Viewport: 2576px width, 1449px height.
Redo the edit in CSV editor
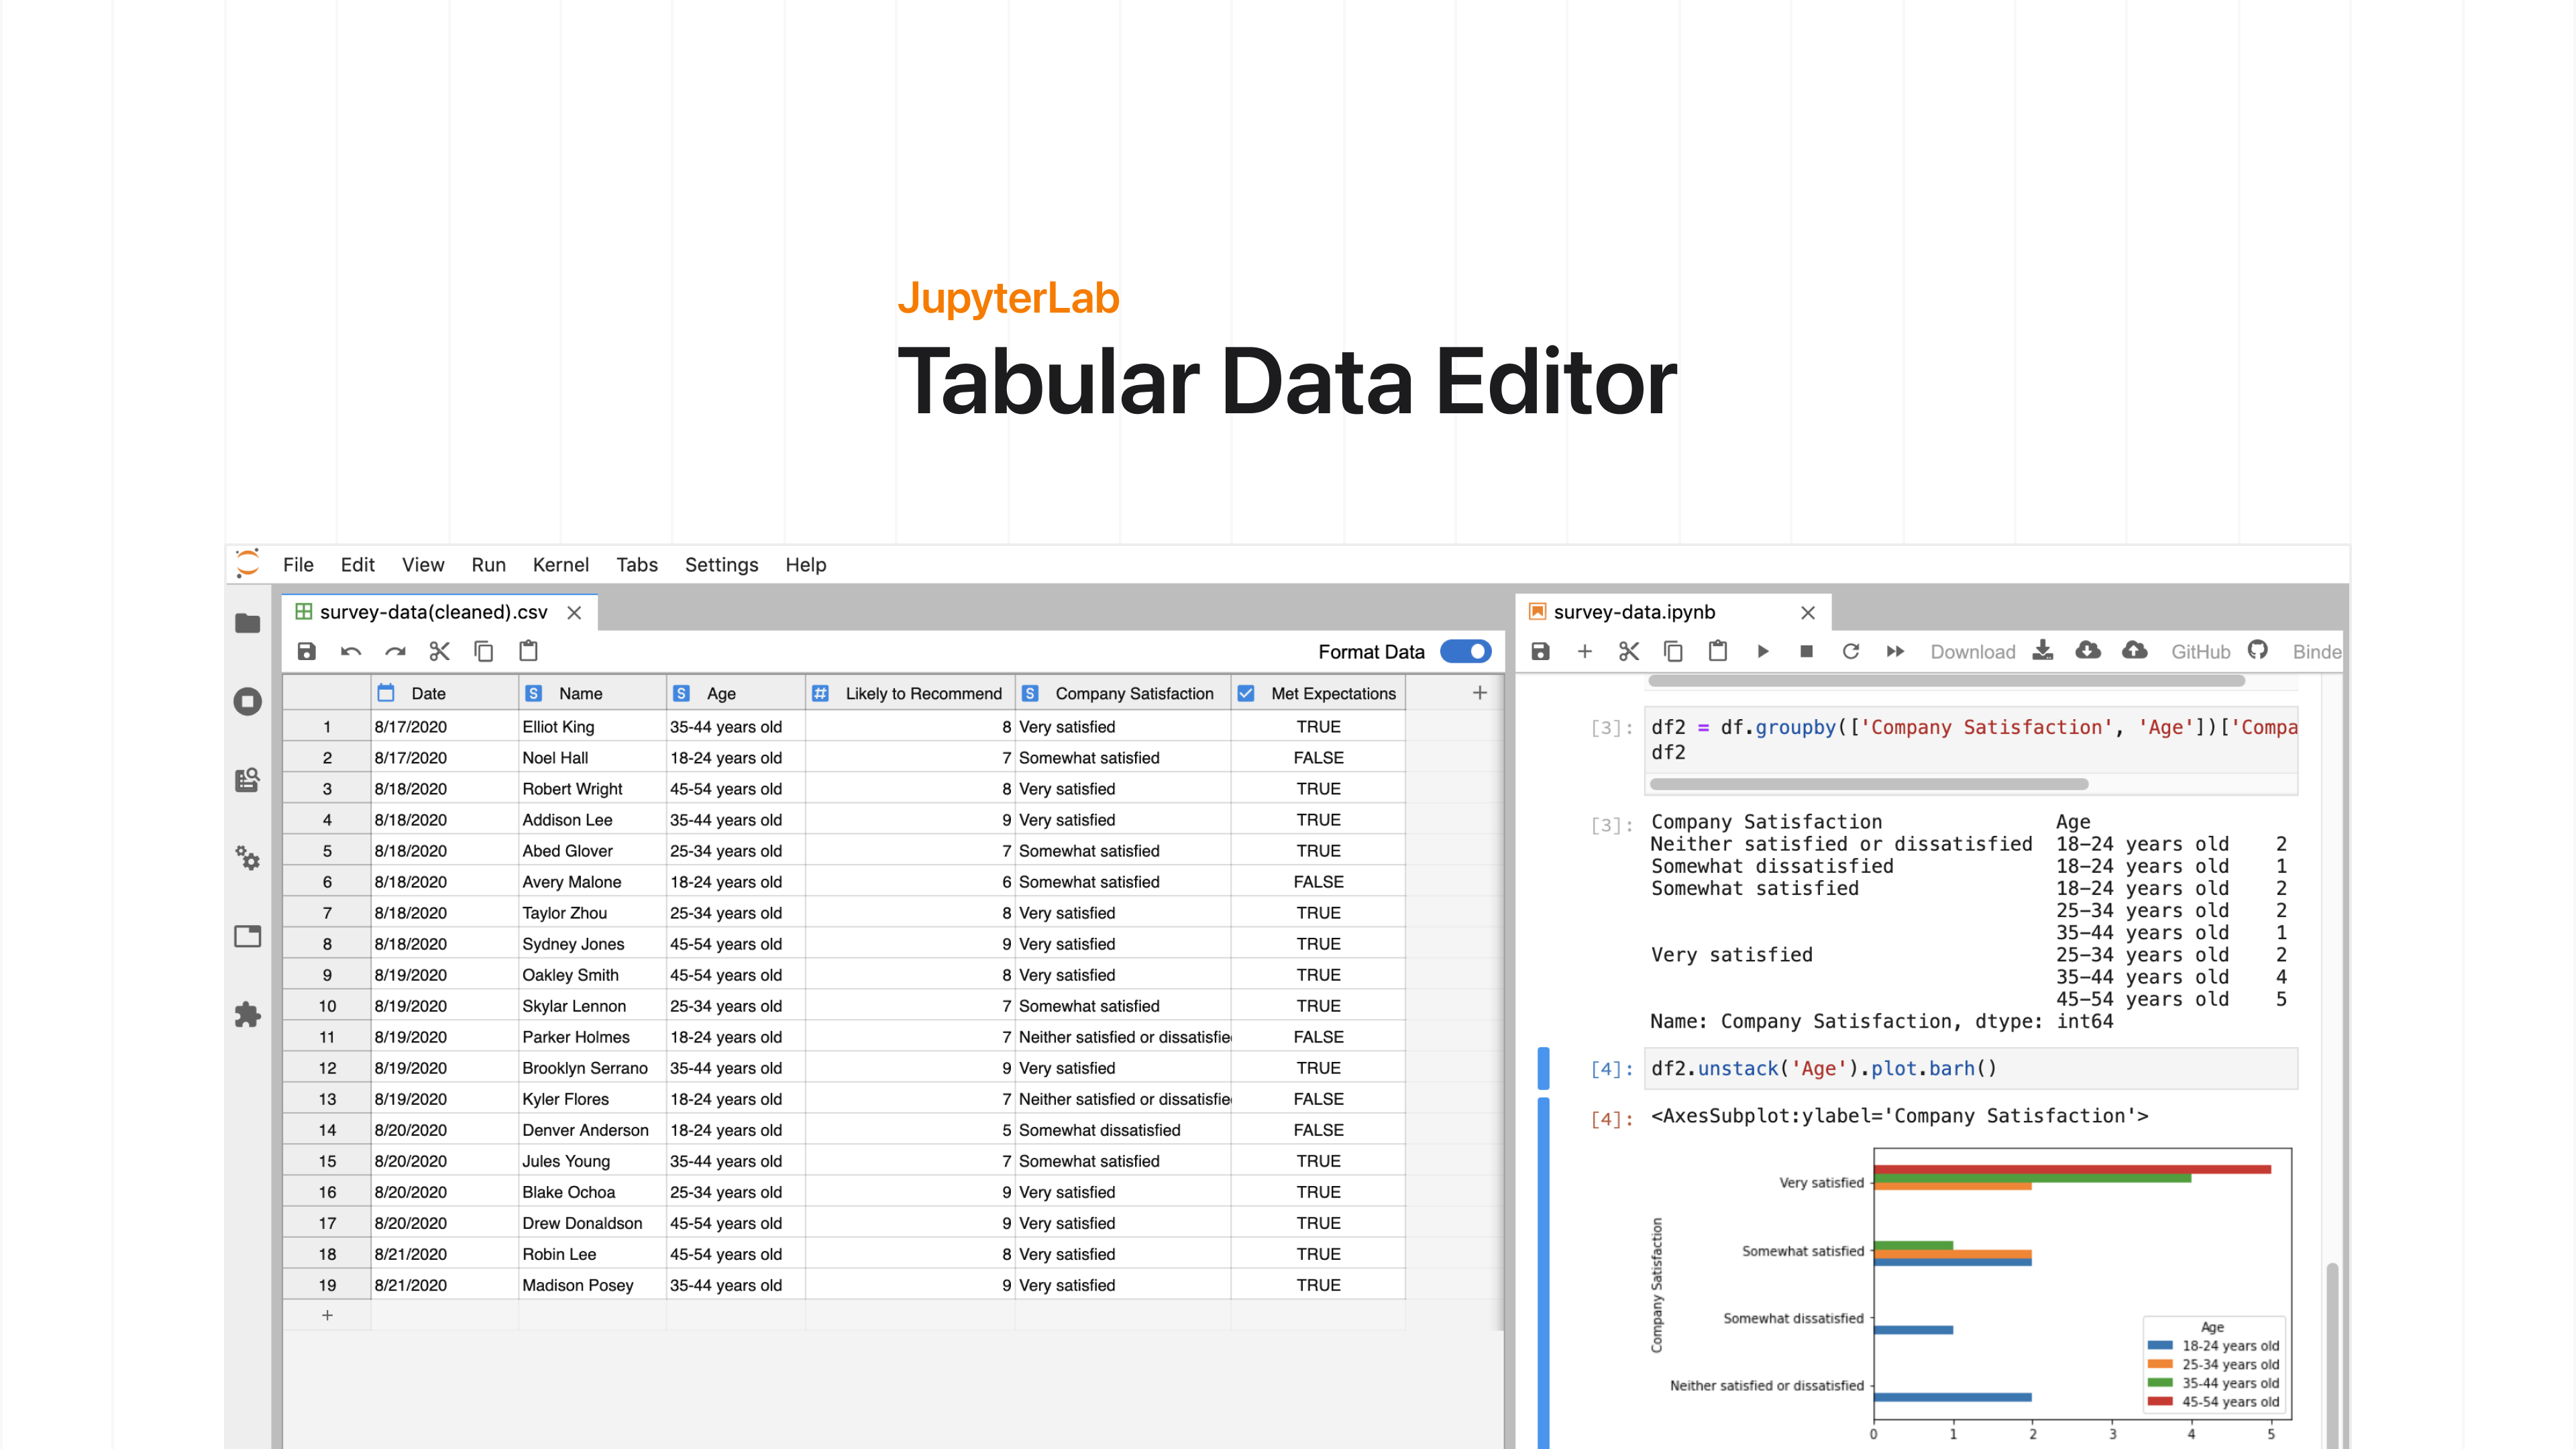pos(395,652)
